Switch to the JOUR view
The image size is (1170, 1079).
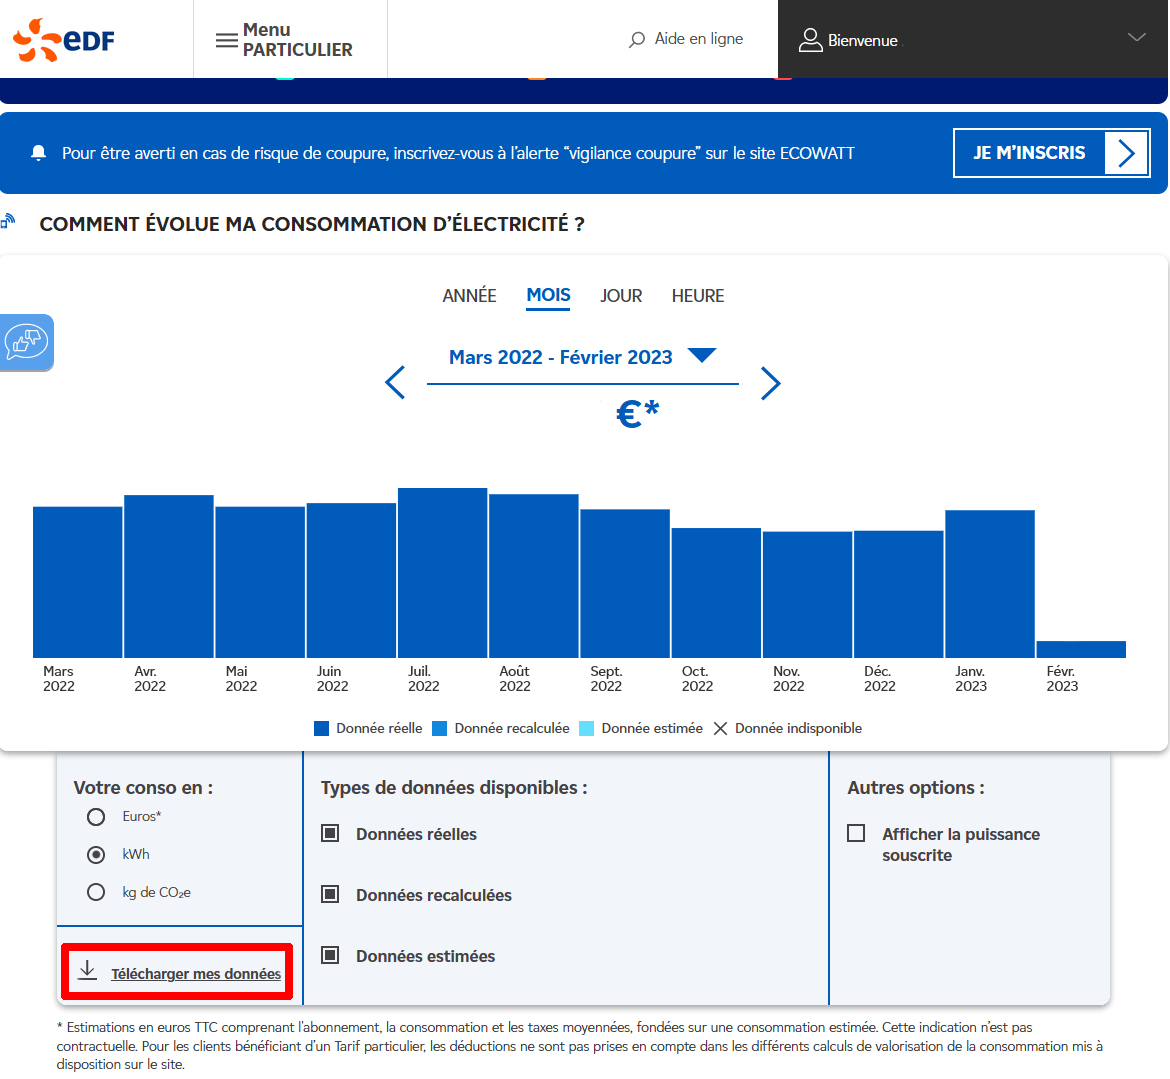(621, 295)
